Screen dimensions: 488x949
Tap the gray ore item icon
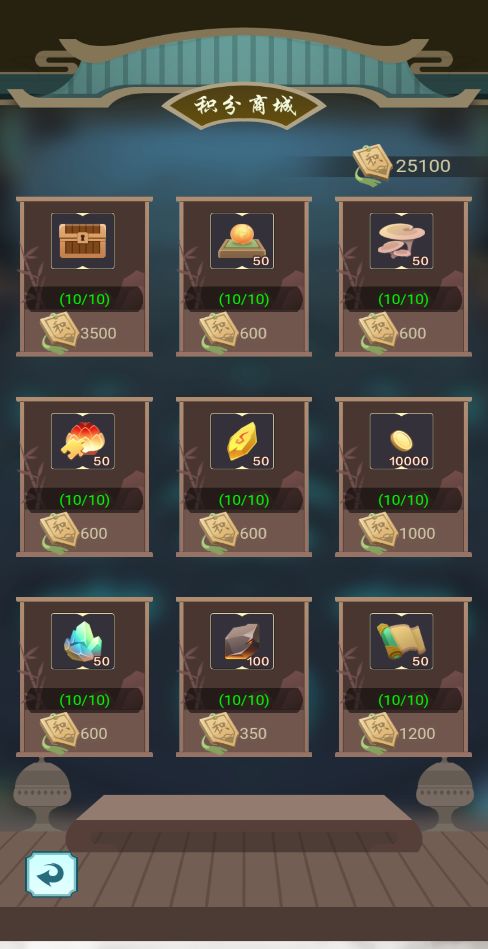click(242, 642)
